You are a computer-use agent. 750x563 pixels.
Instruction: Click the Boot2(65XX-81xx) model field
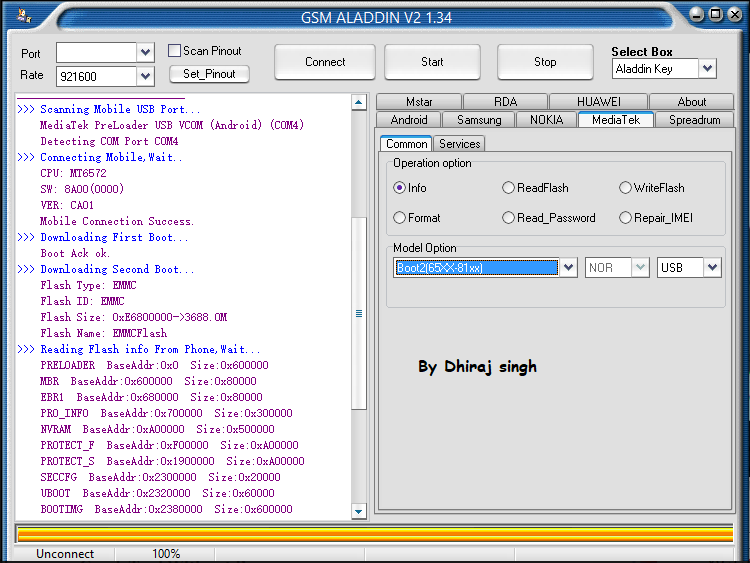pos(476,267)
